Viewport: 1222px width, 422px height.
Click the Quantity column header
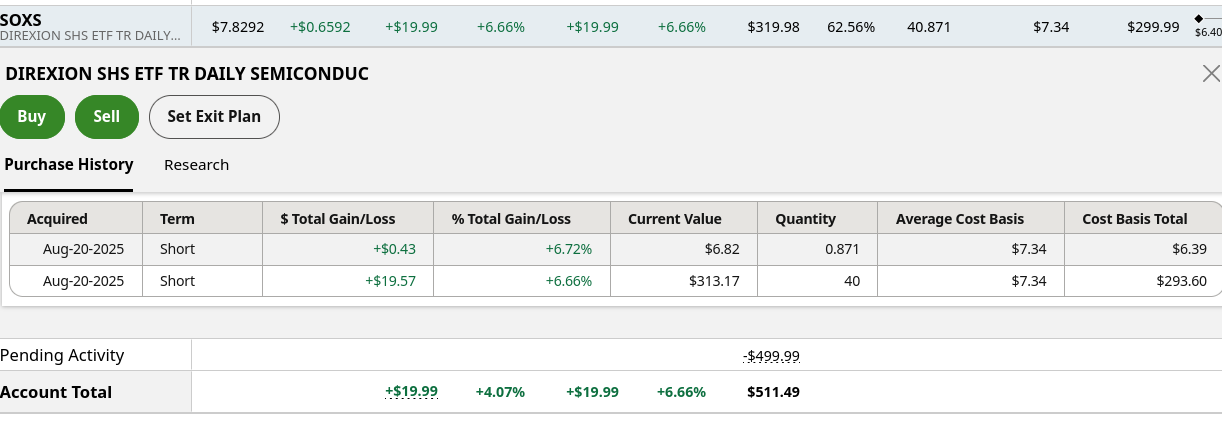[x=805, y=219]
